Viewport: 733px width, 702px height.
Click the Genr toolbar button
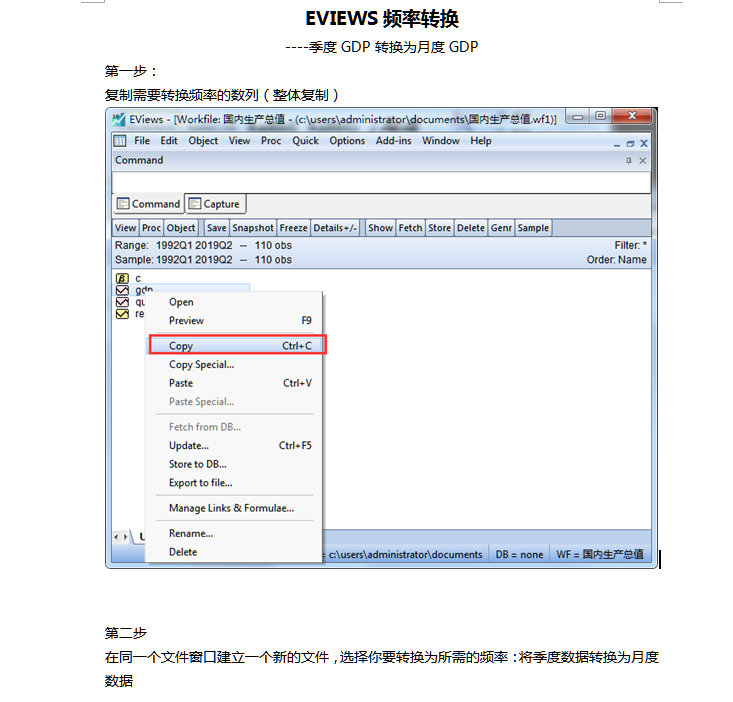(x=501, y=228)
